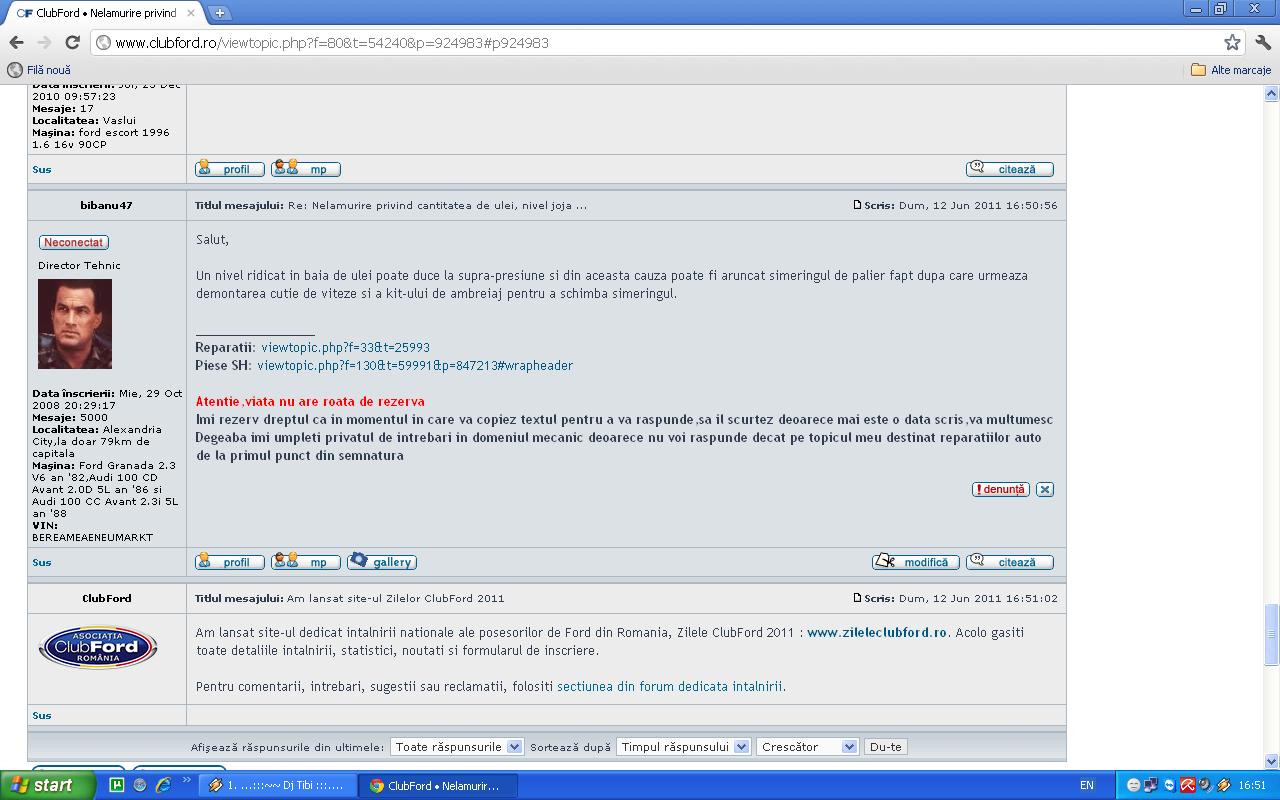Open the Reparatii viewtopic signature link

click(345, 348)
